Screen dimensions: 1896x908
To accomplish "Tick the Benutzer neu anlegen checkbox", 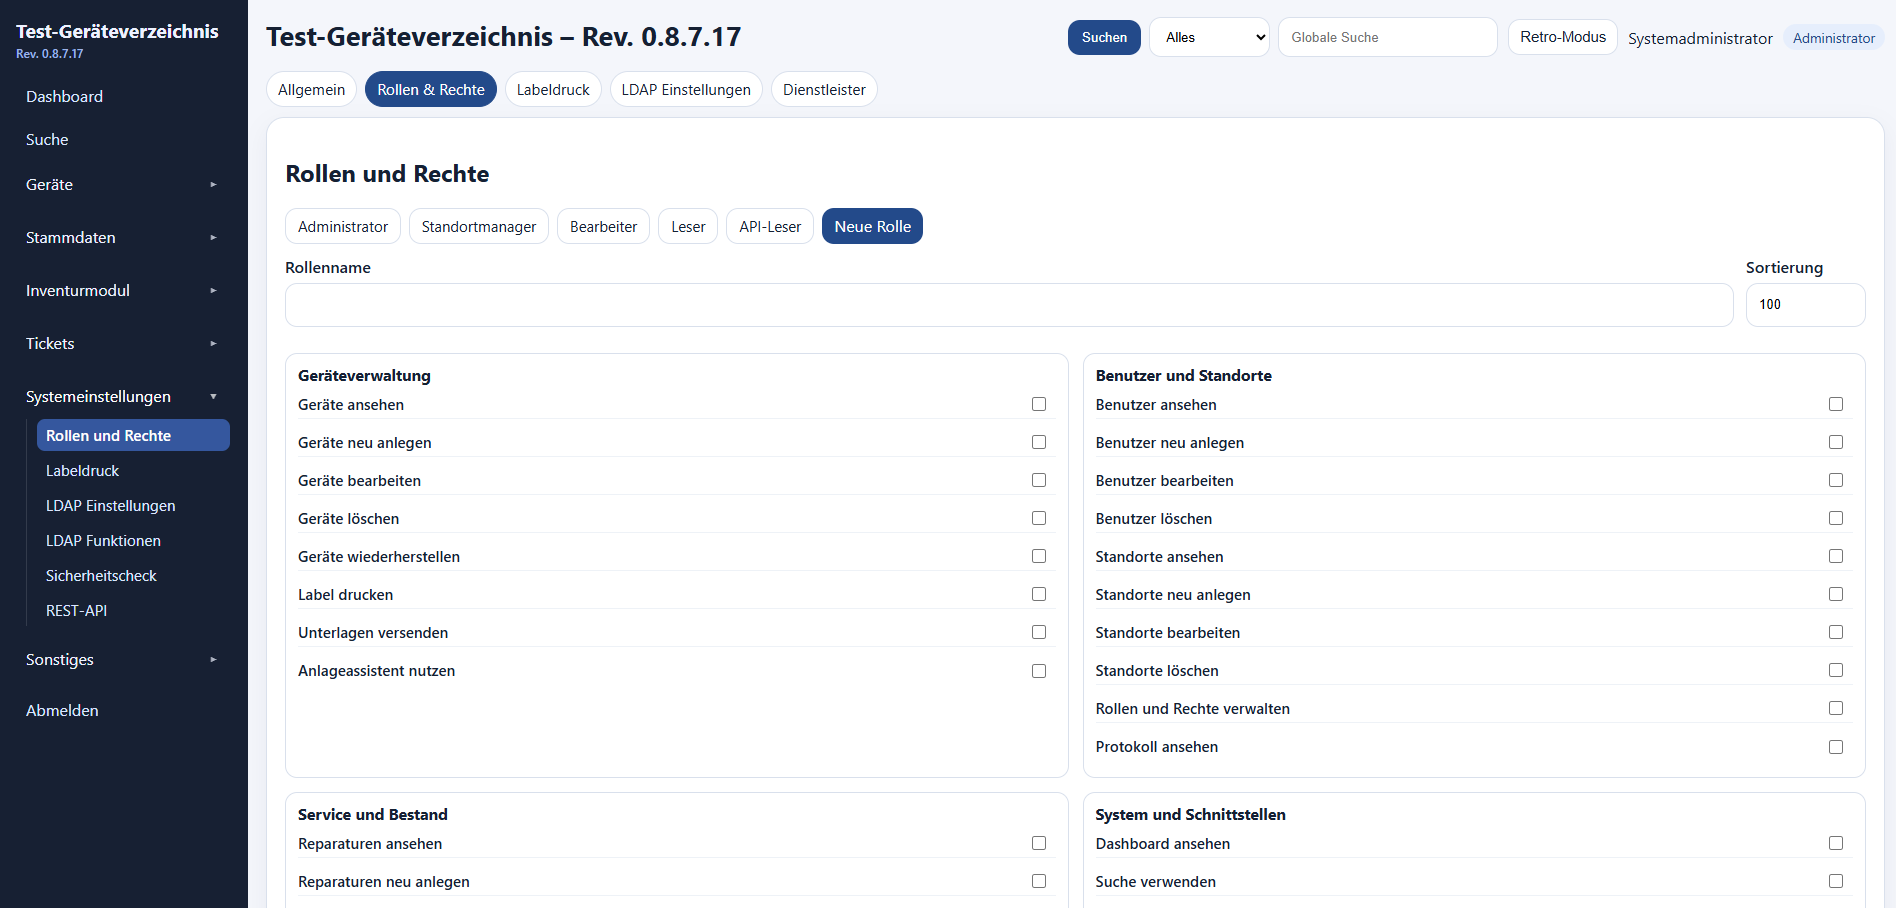I will click(x=1836, y=442).
